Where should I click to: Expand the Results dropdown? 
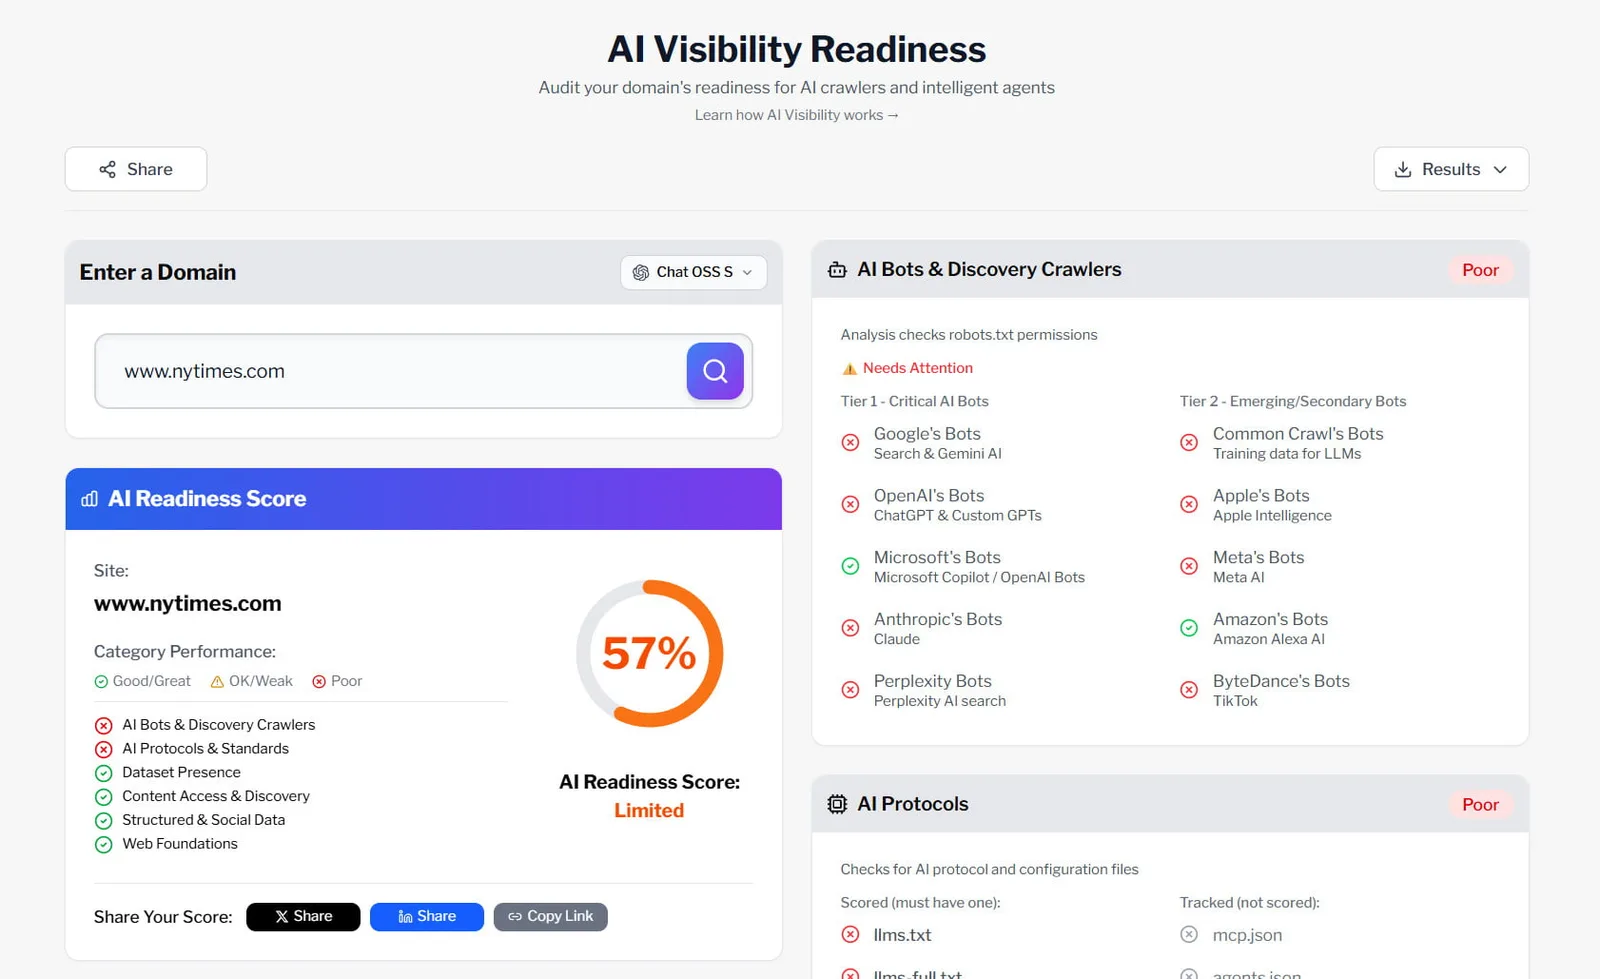tap(1451, 169)
